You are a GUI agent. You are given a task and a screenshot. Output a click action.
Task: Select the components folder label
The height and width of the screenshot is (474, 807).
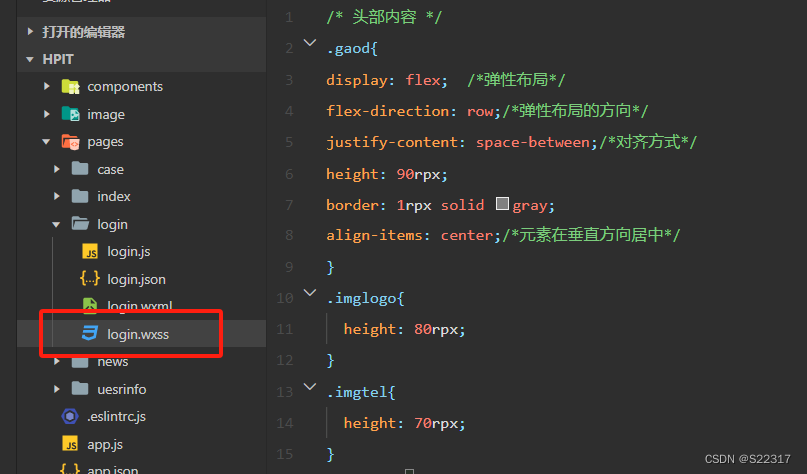tap(125, 86)
